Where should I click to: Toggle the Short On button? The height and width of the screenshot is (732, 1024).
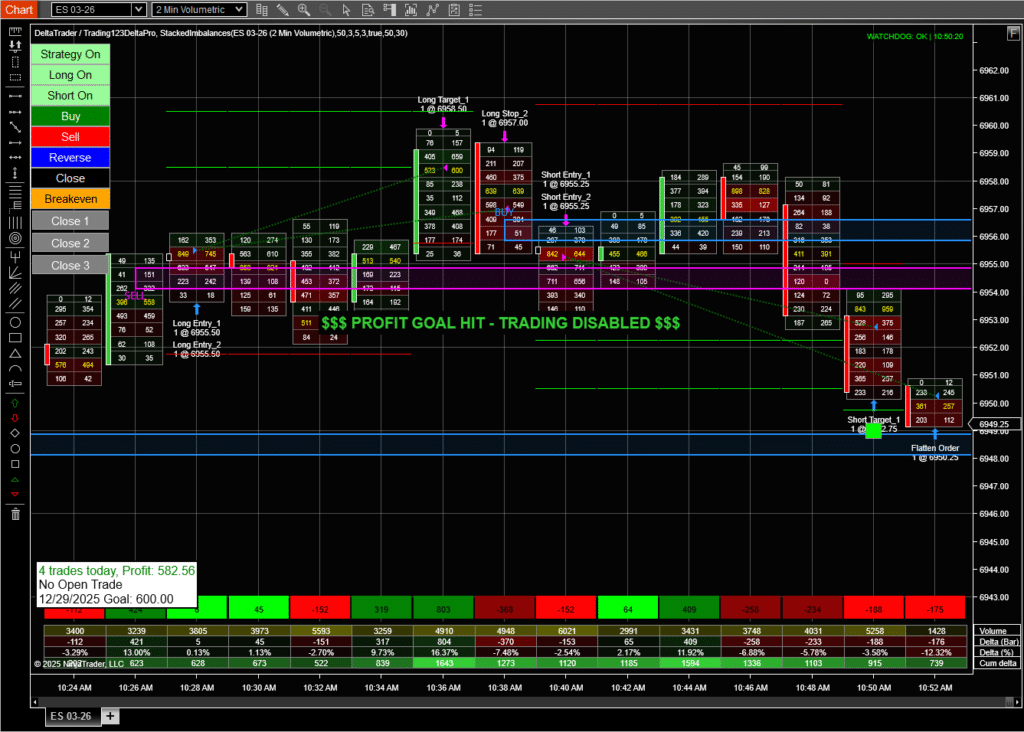point(70,96)
